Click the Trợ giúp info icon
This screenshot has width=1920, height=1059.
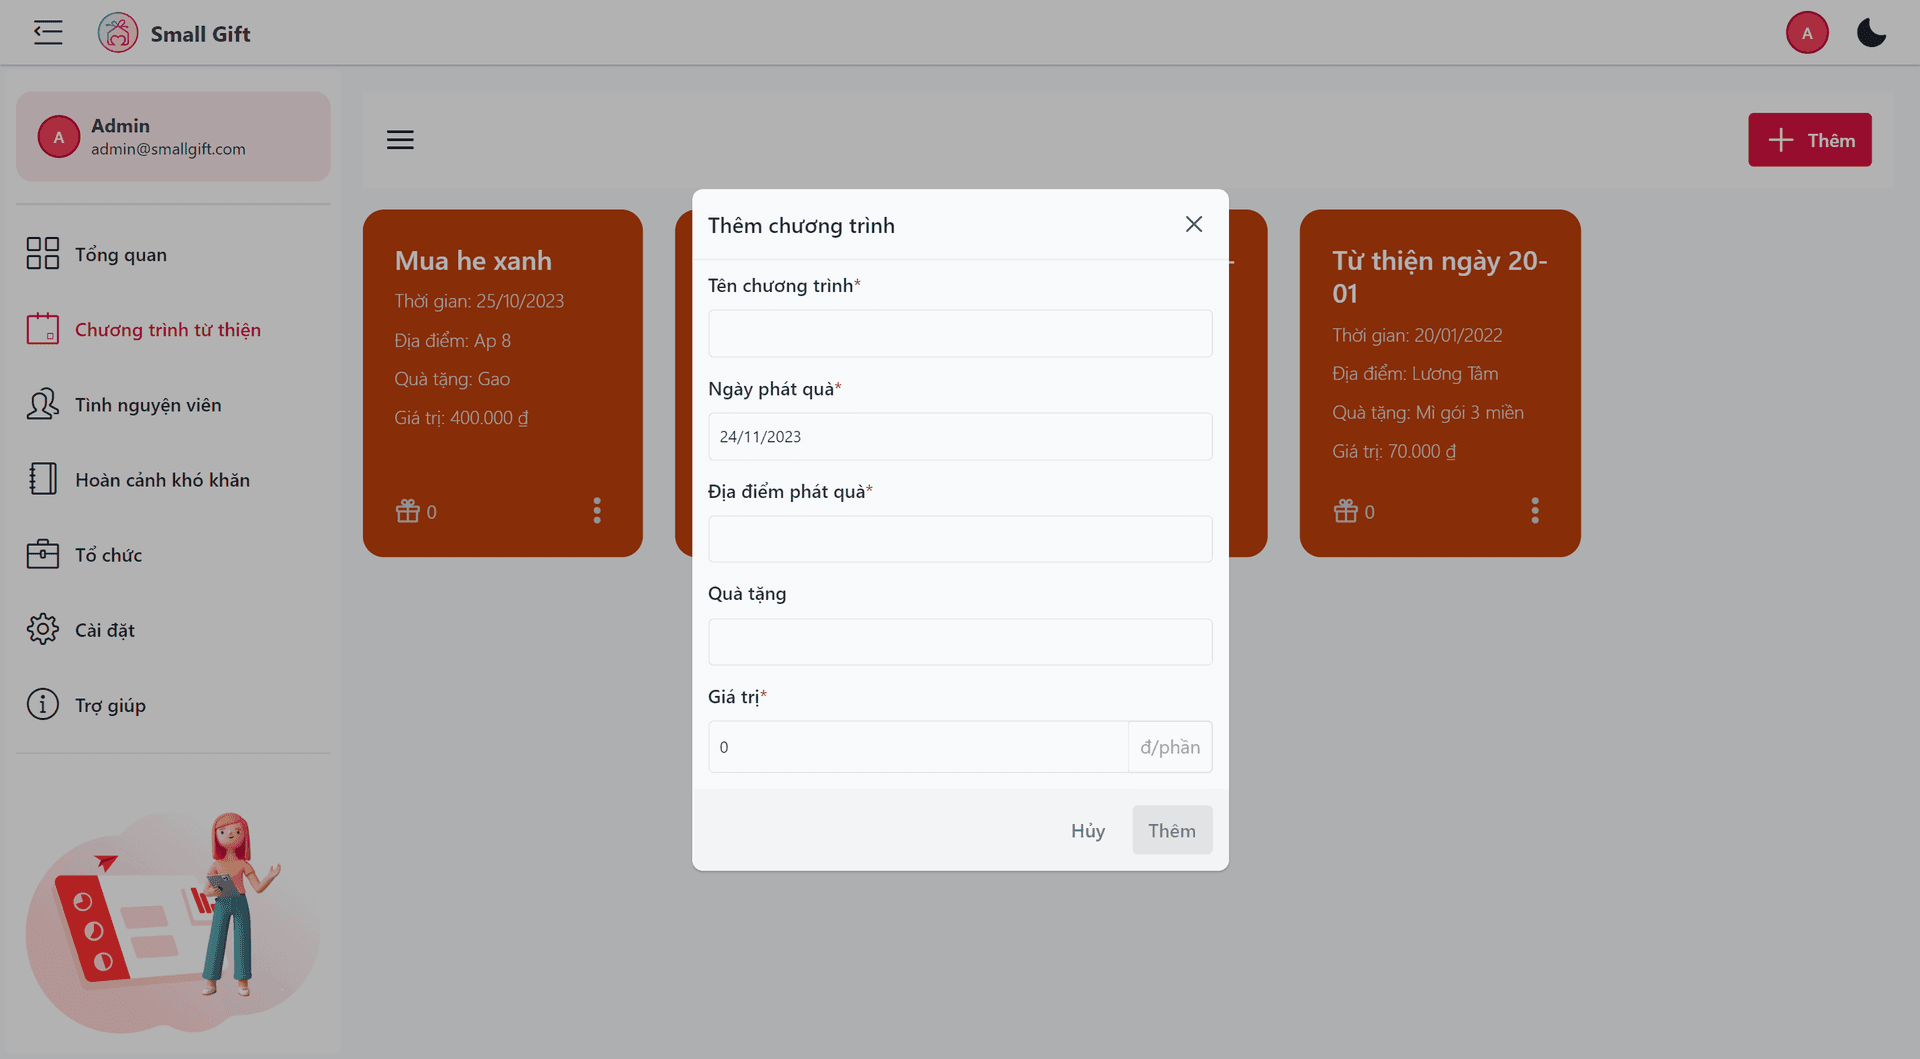[x=42, y=704]
